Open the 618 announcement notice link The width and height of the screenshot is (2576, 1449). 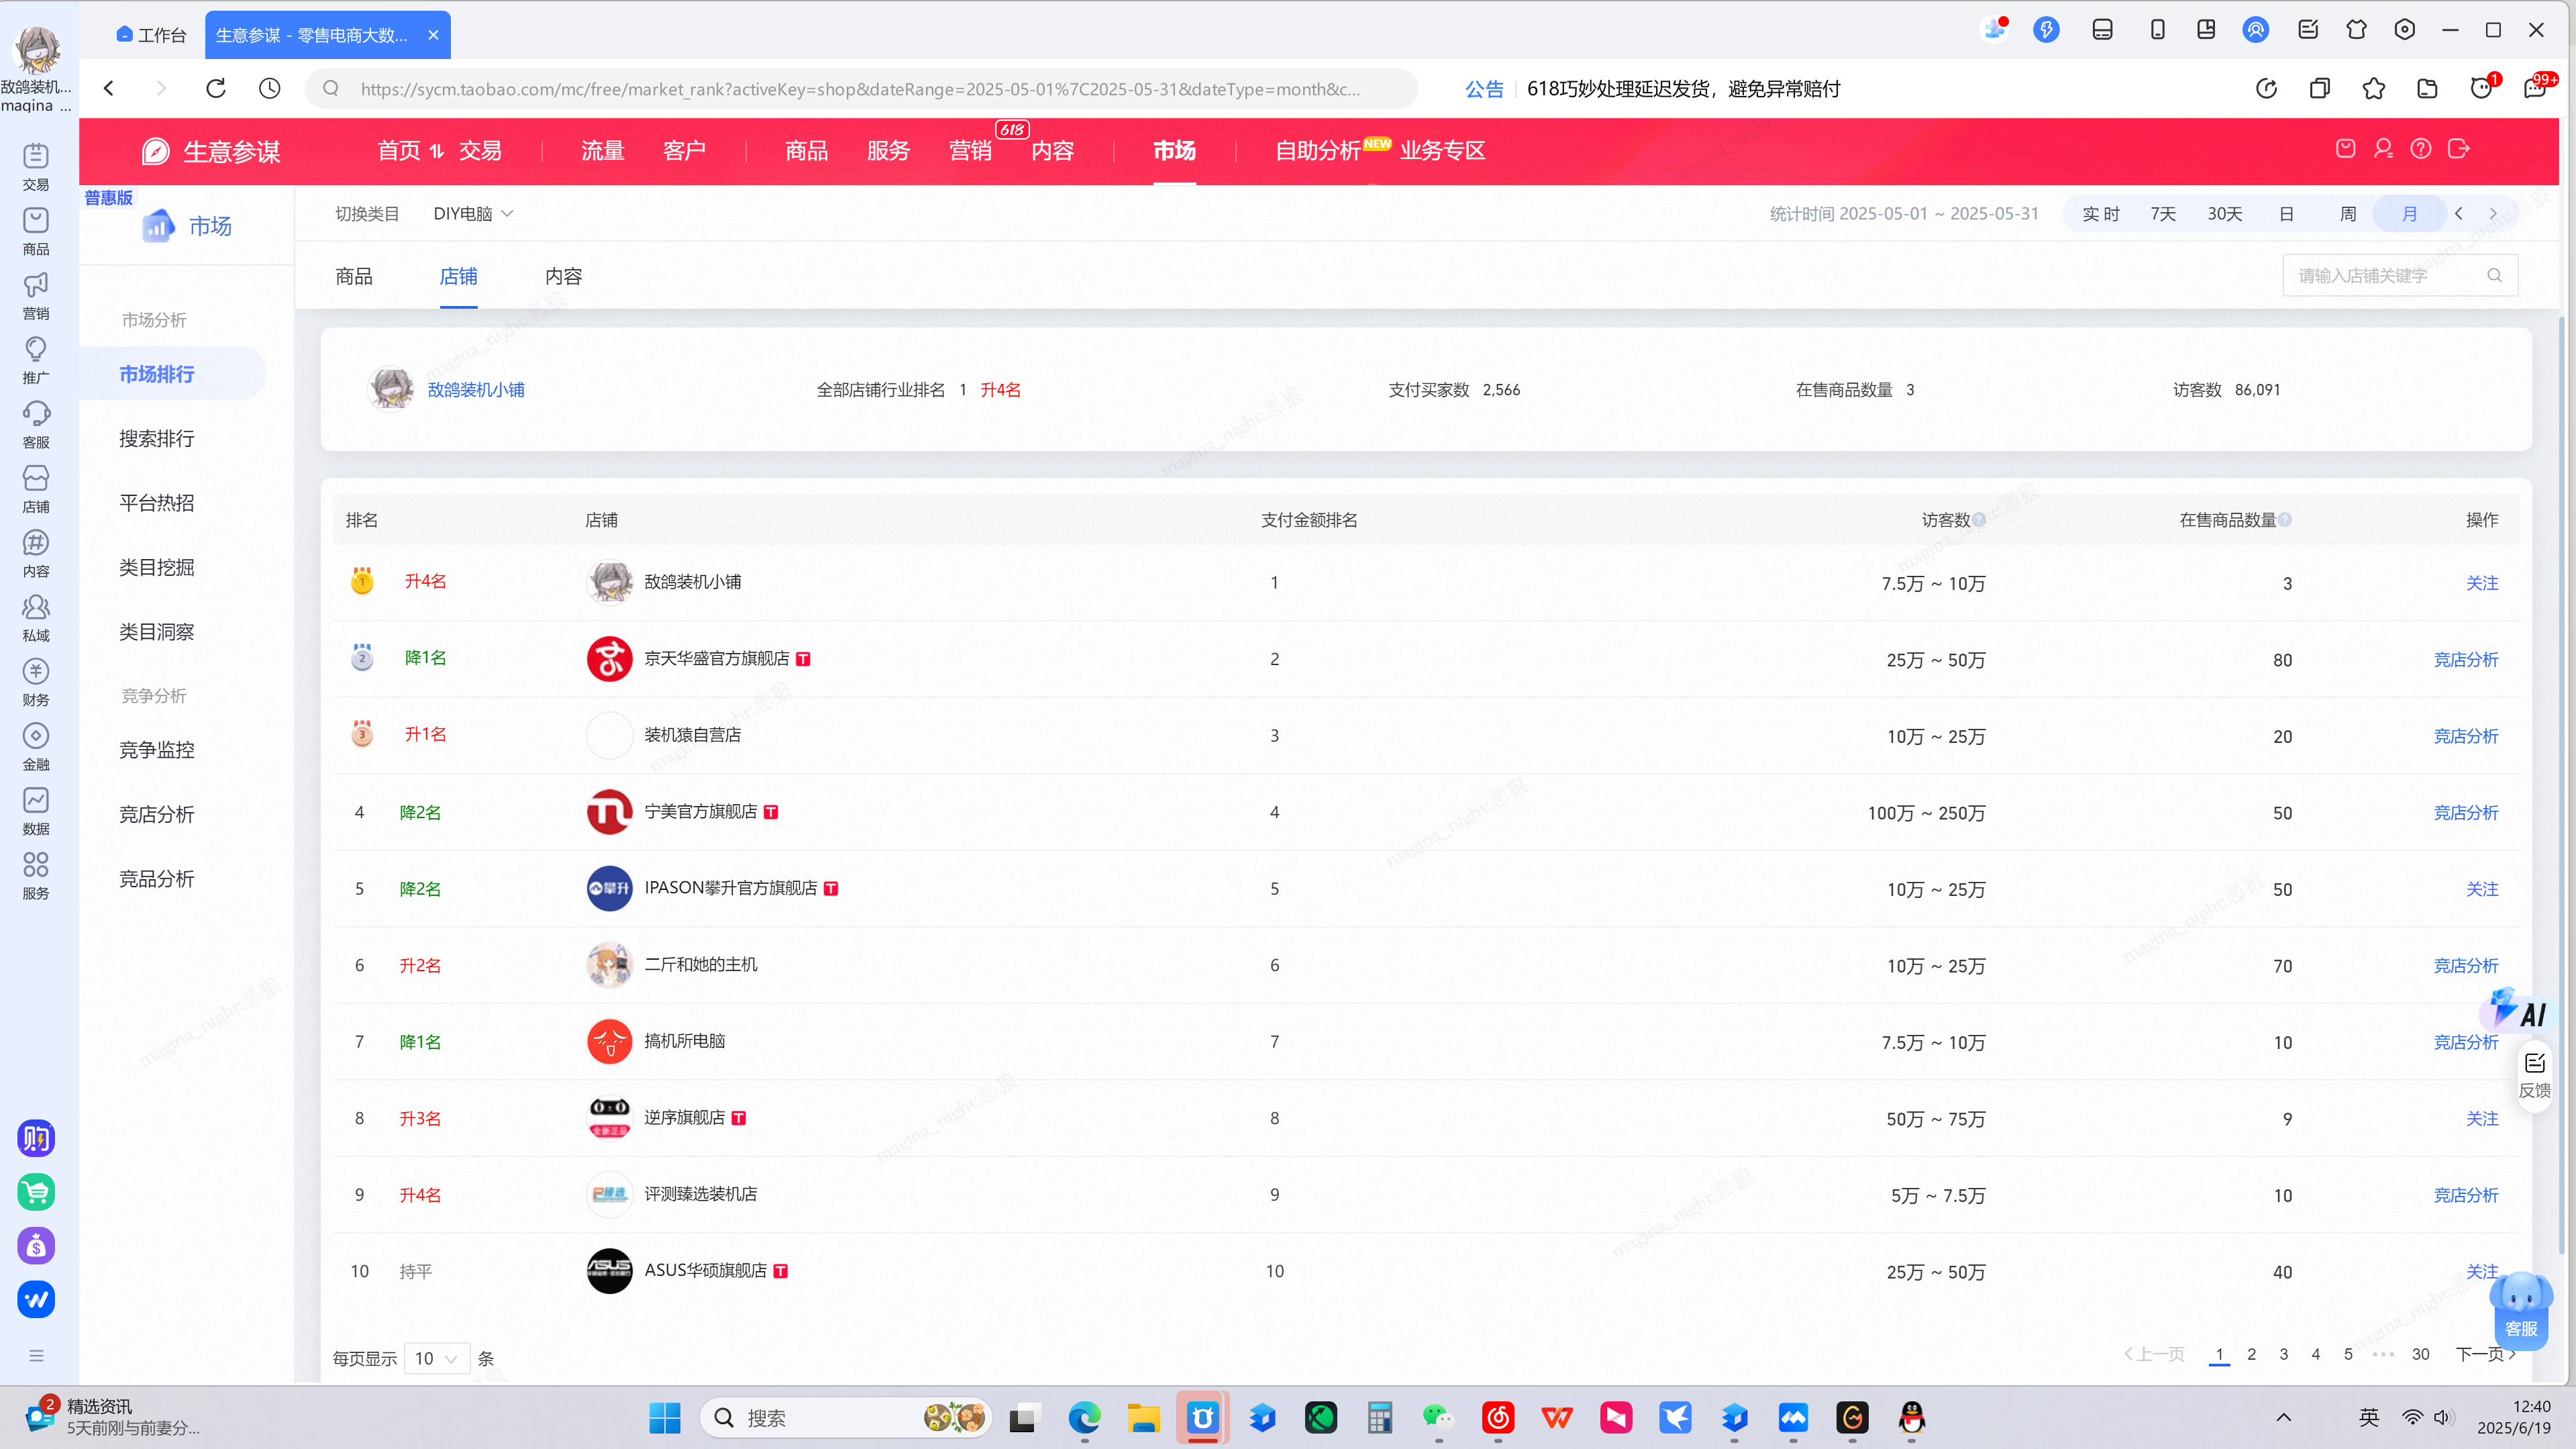pos(1683,89)
